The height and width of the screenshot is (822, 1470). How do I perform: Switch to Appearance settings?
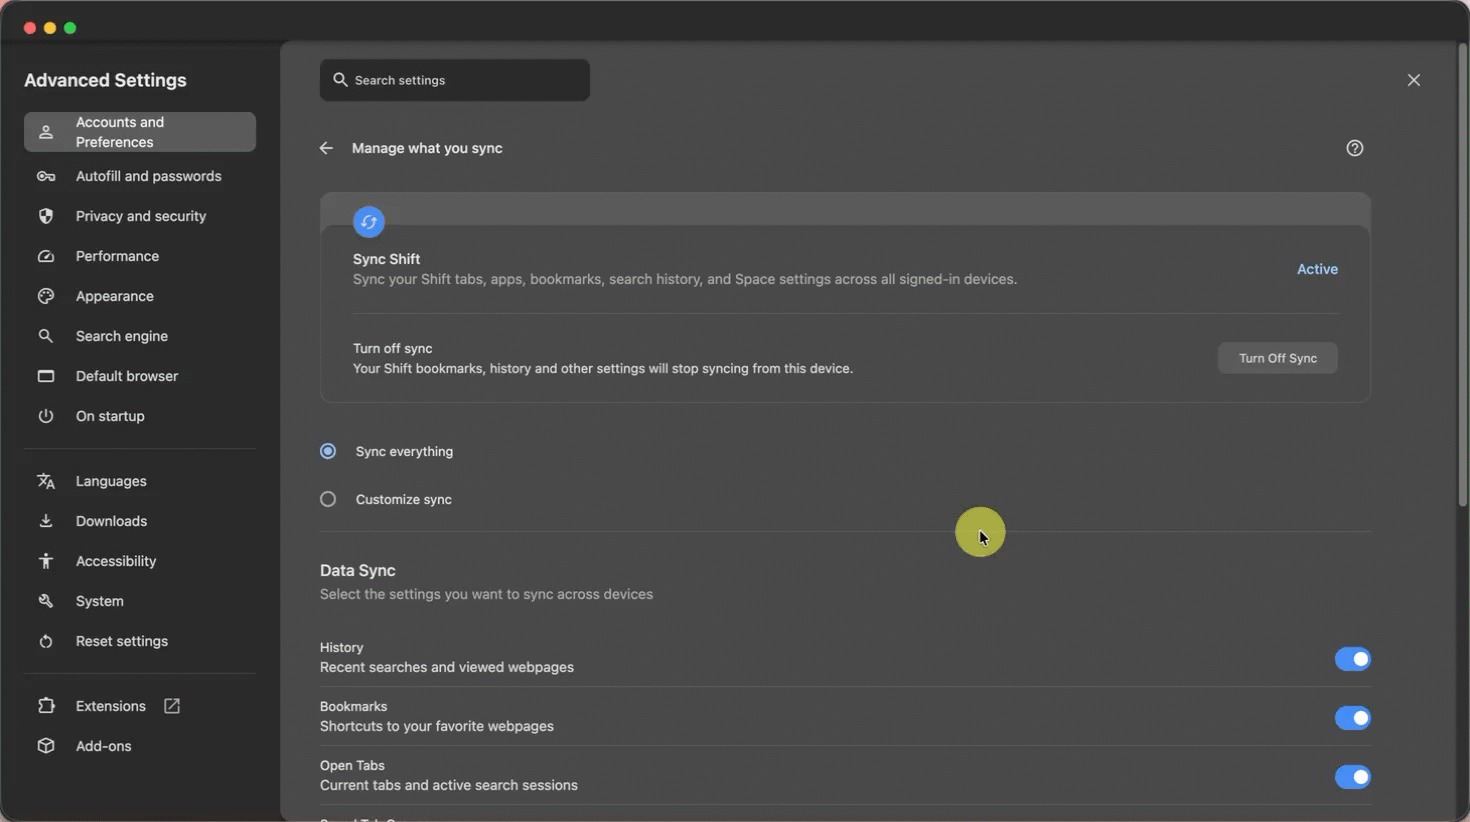pyautogui.click(x=140, y=296)
